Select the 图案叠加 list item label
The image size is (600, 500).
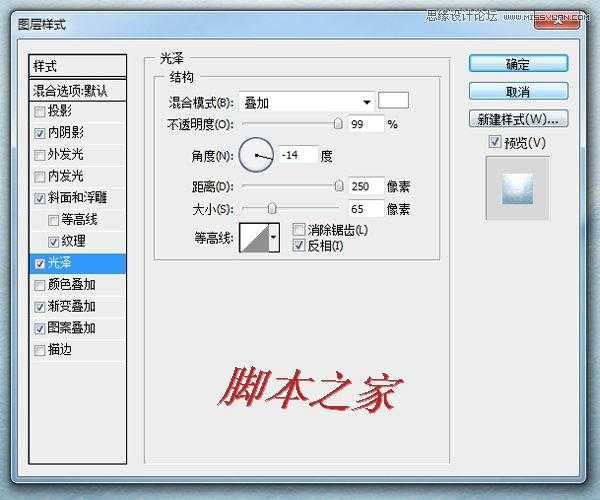pos(72,328)
